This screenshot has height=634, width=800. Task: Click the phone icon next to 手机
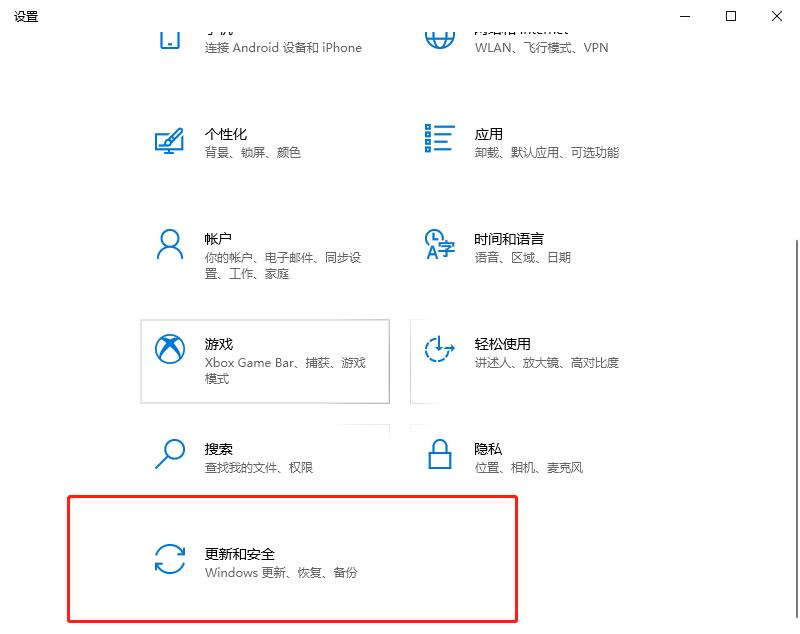point(171,33)
